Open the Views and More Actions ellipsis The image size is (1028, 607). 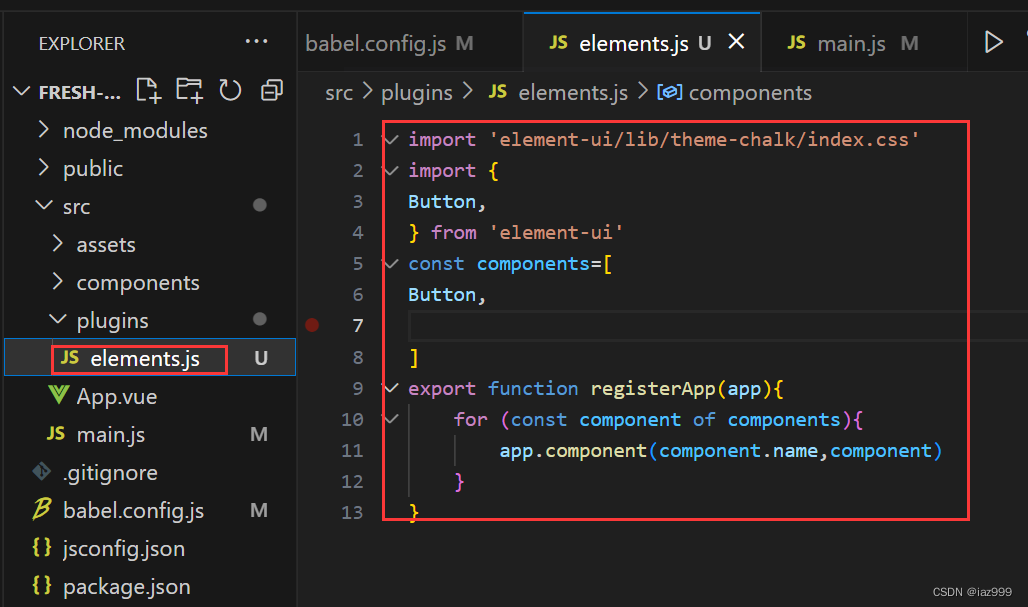click(x=257, y=41)
